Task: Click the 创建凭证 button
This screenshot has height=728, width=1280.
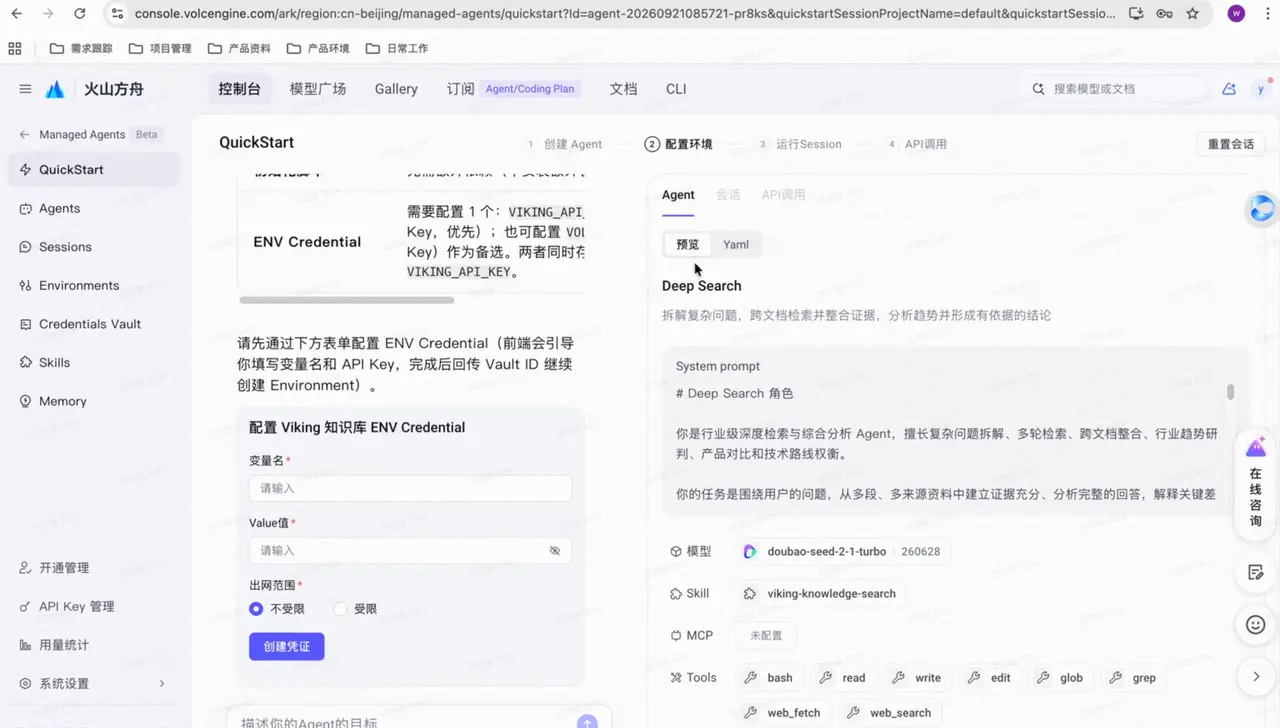Action: click(287, 646)
